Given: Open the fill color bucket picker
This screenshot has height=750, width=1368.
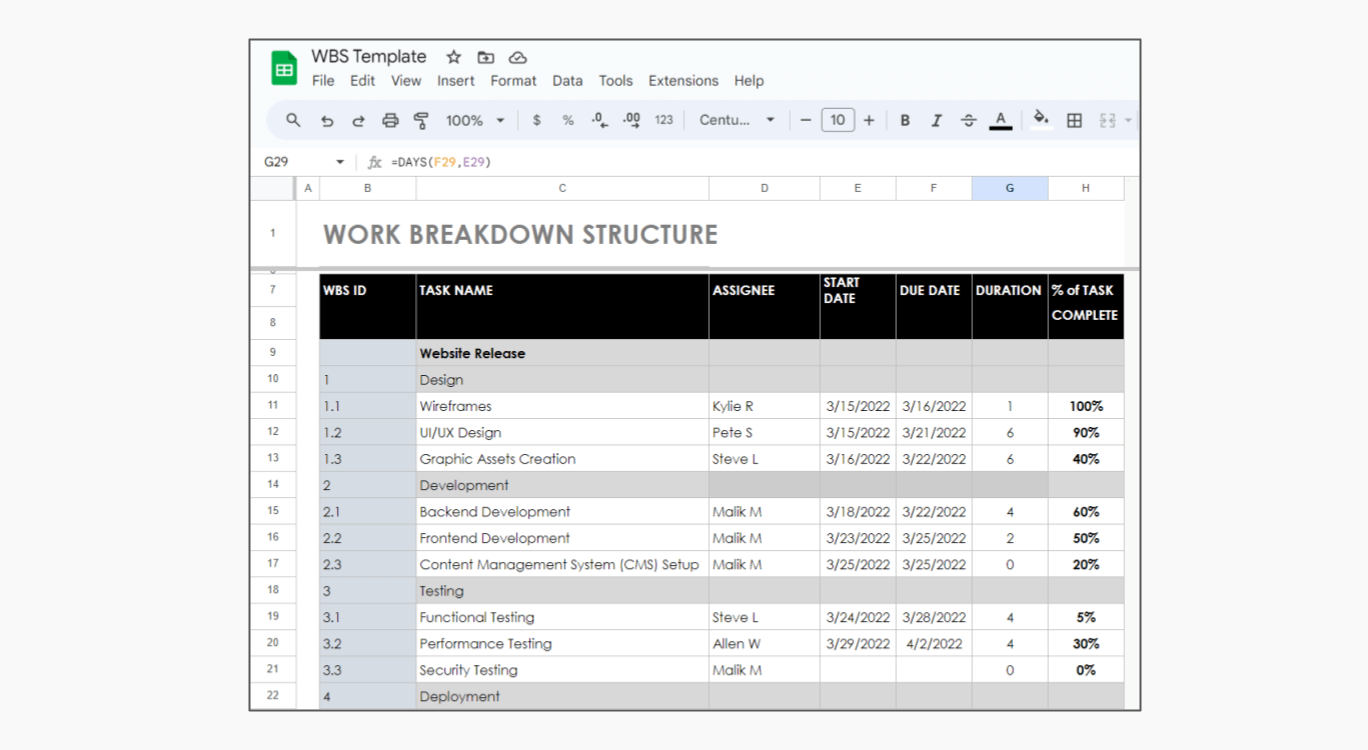Looking at the screenshot, I should coord(1041,119).
